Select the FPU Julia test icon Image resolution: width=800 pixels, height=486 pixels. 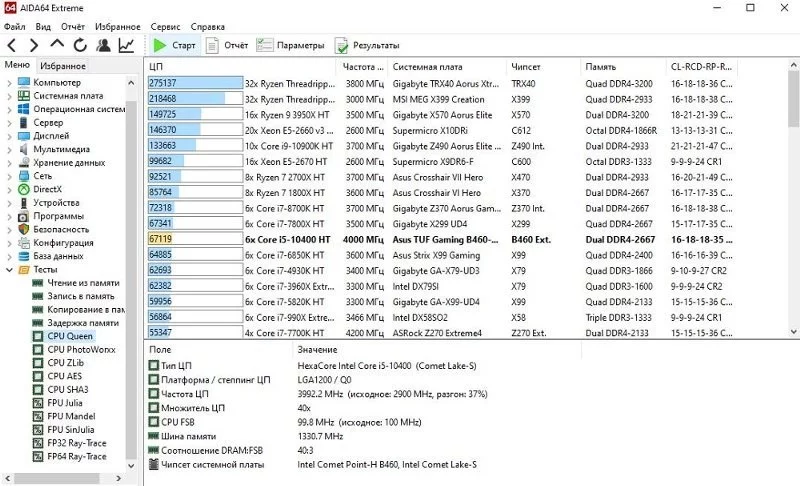pos(38,403)
